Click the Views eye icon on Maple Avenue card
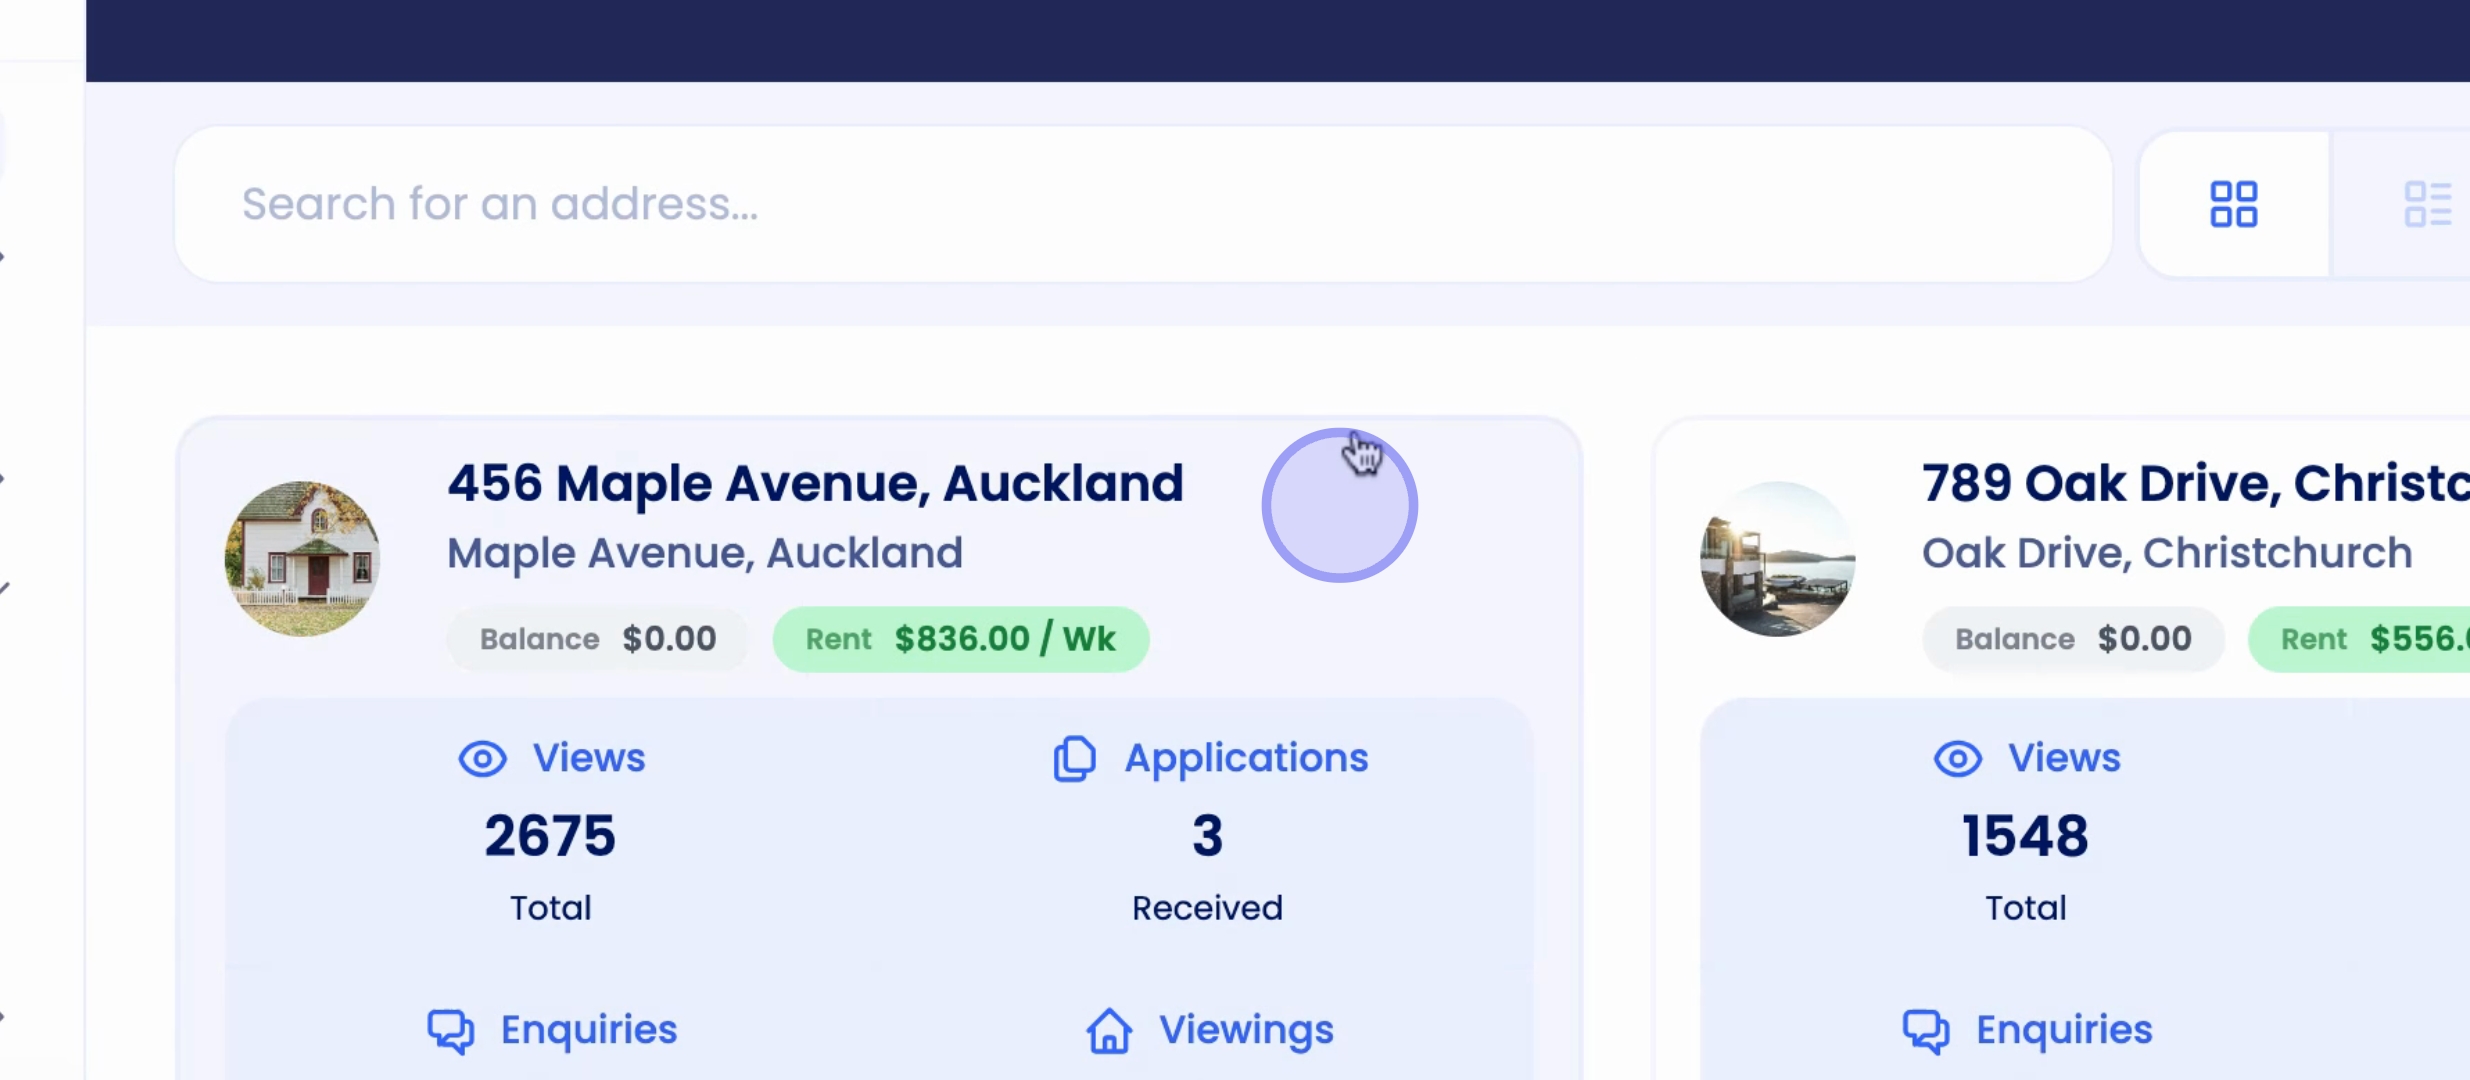Screen dimensions: 2470x1080 (x=482, y=759)
